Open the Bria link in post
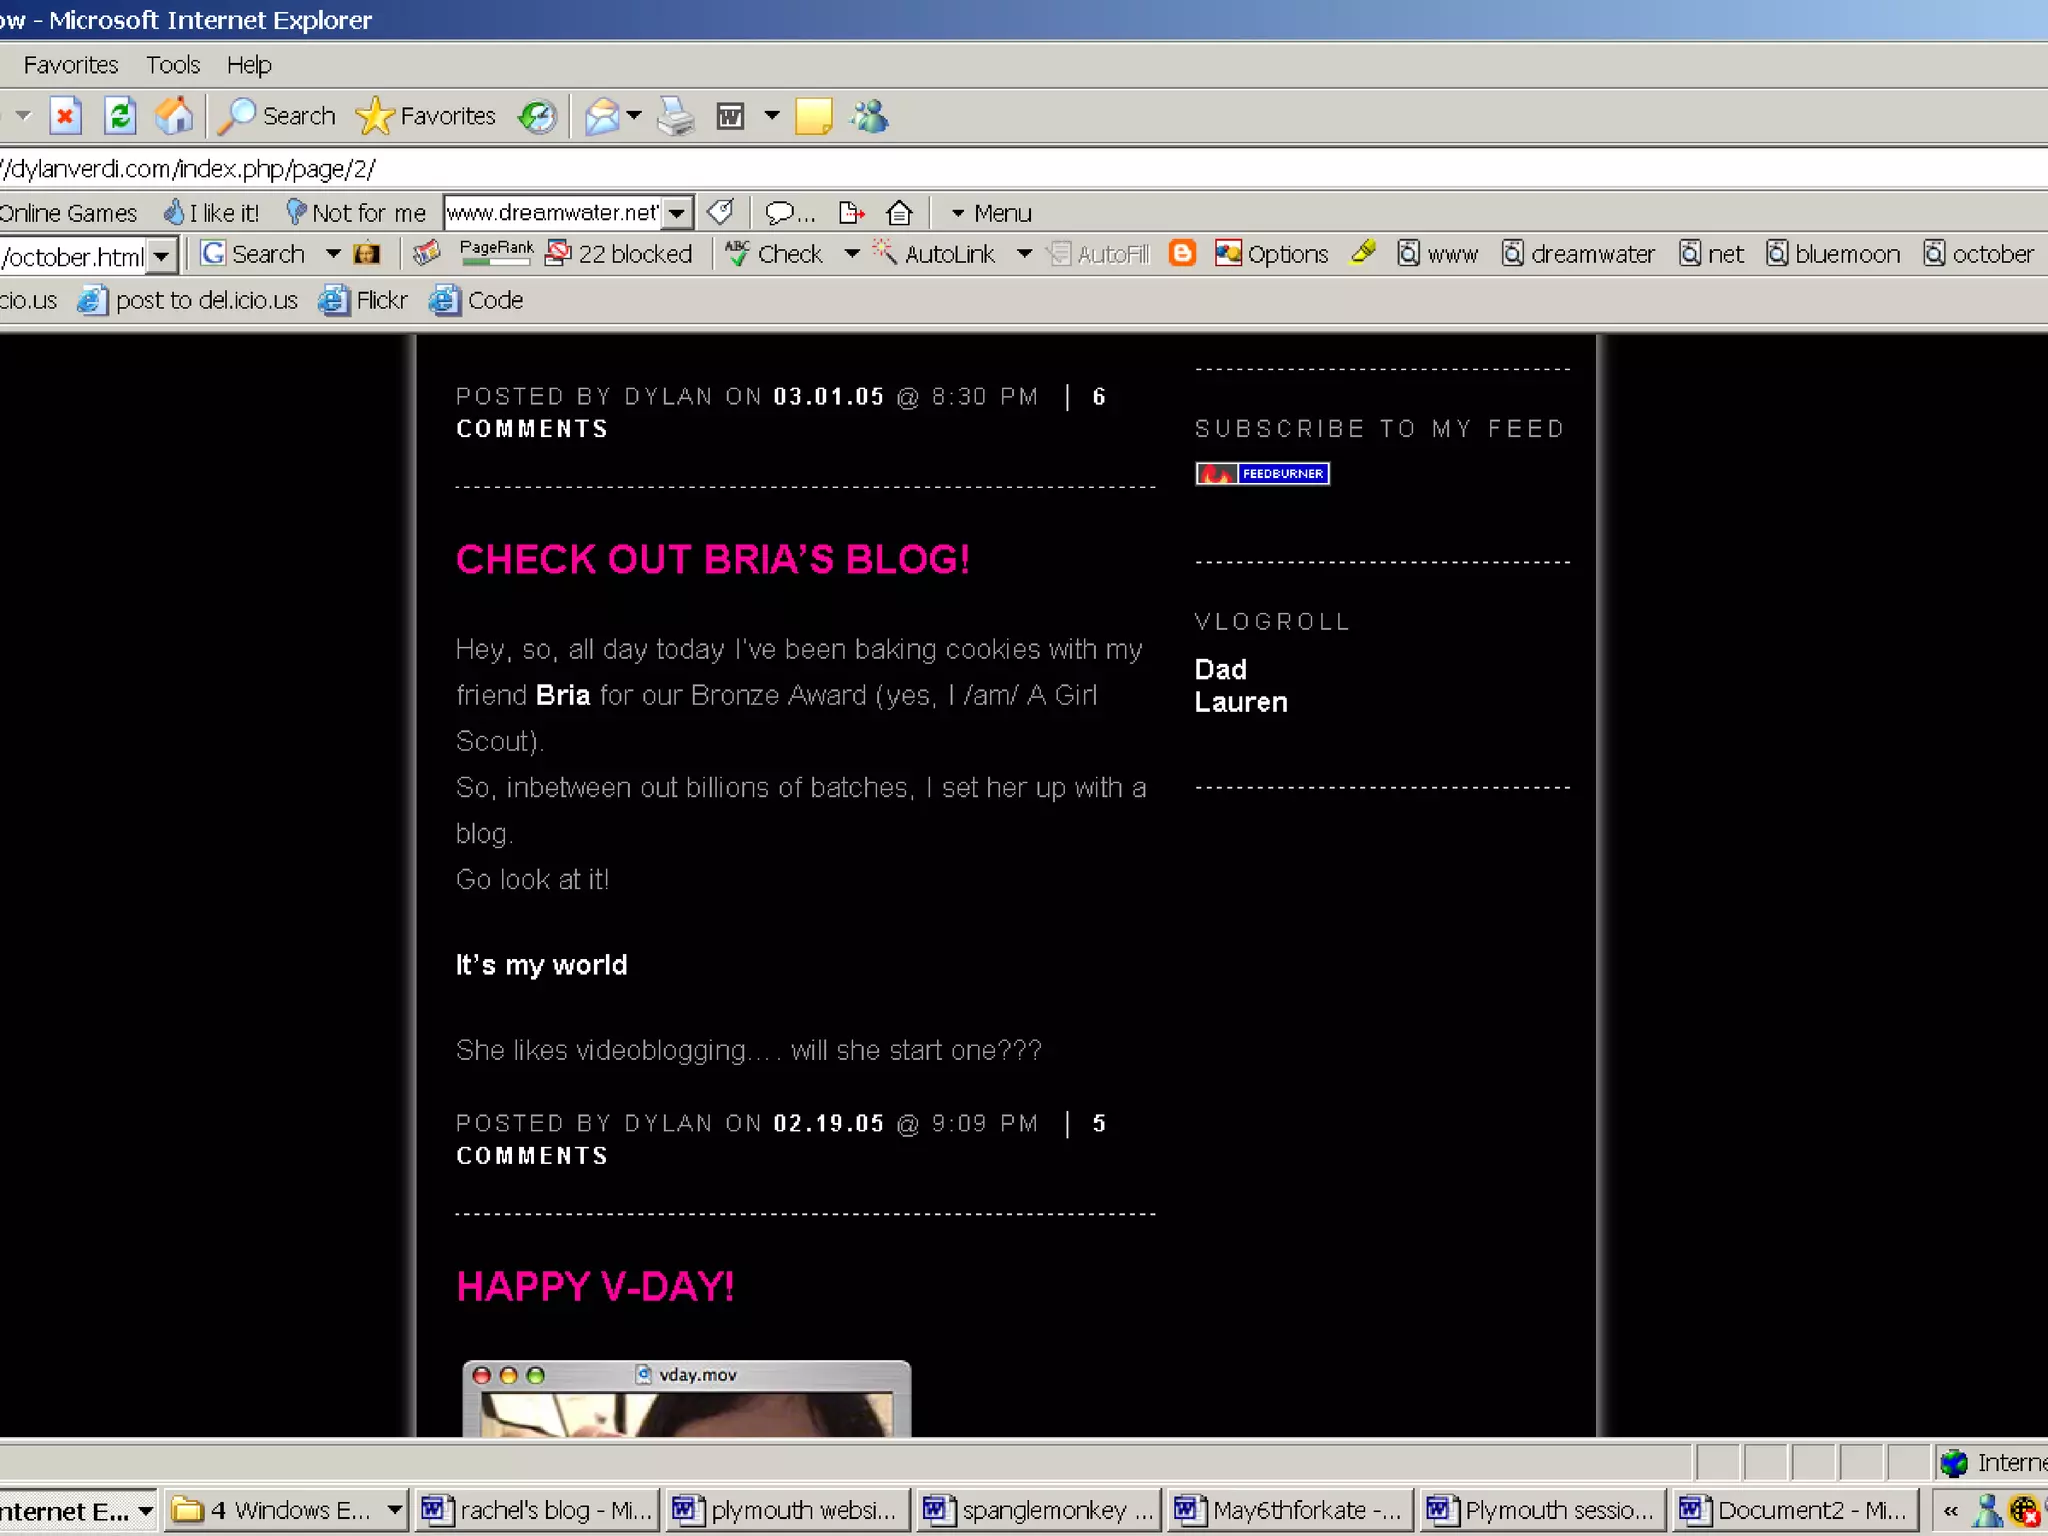The image size is (2048, 1536). 562,695
